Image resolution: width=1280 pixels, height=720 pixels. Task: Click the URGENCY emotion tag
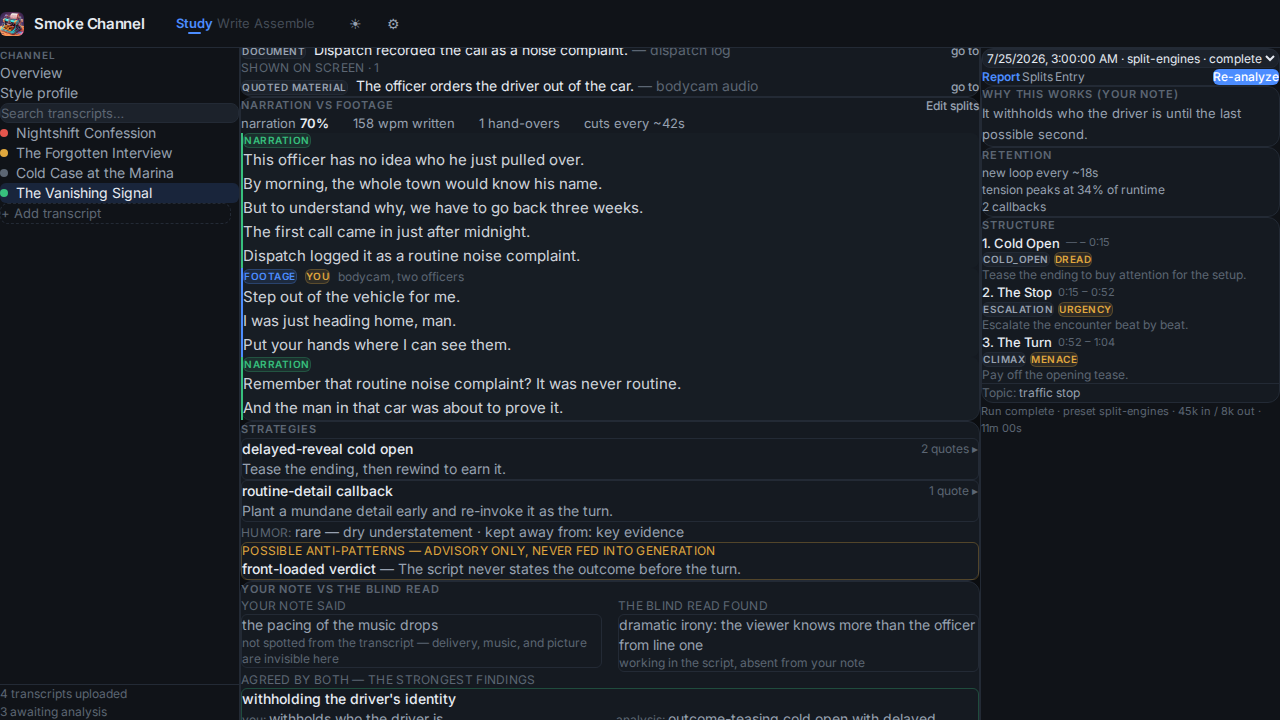pyautogui.click(x=1085, y=310)
